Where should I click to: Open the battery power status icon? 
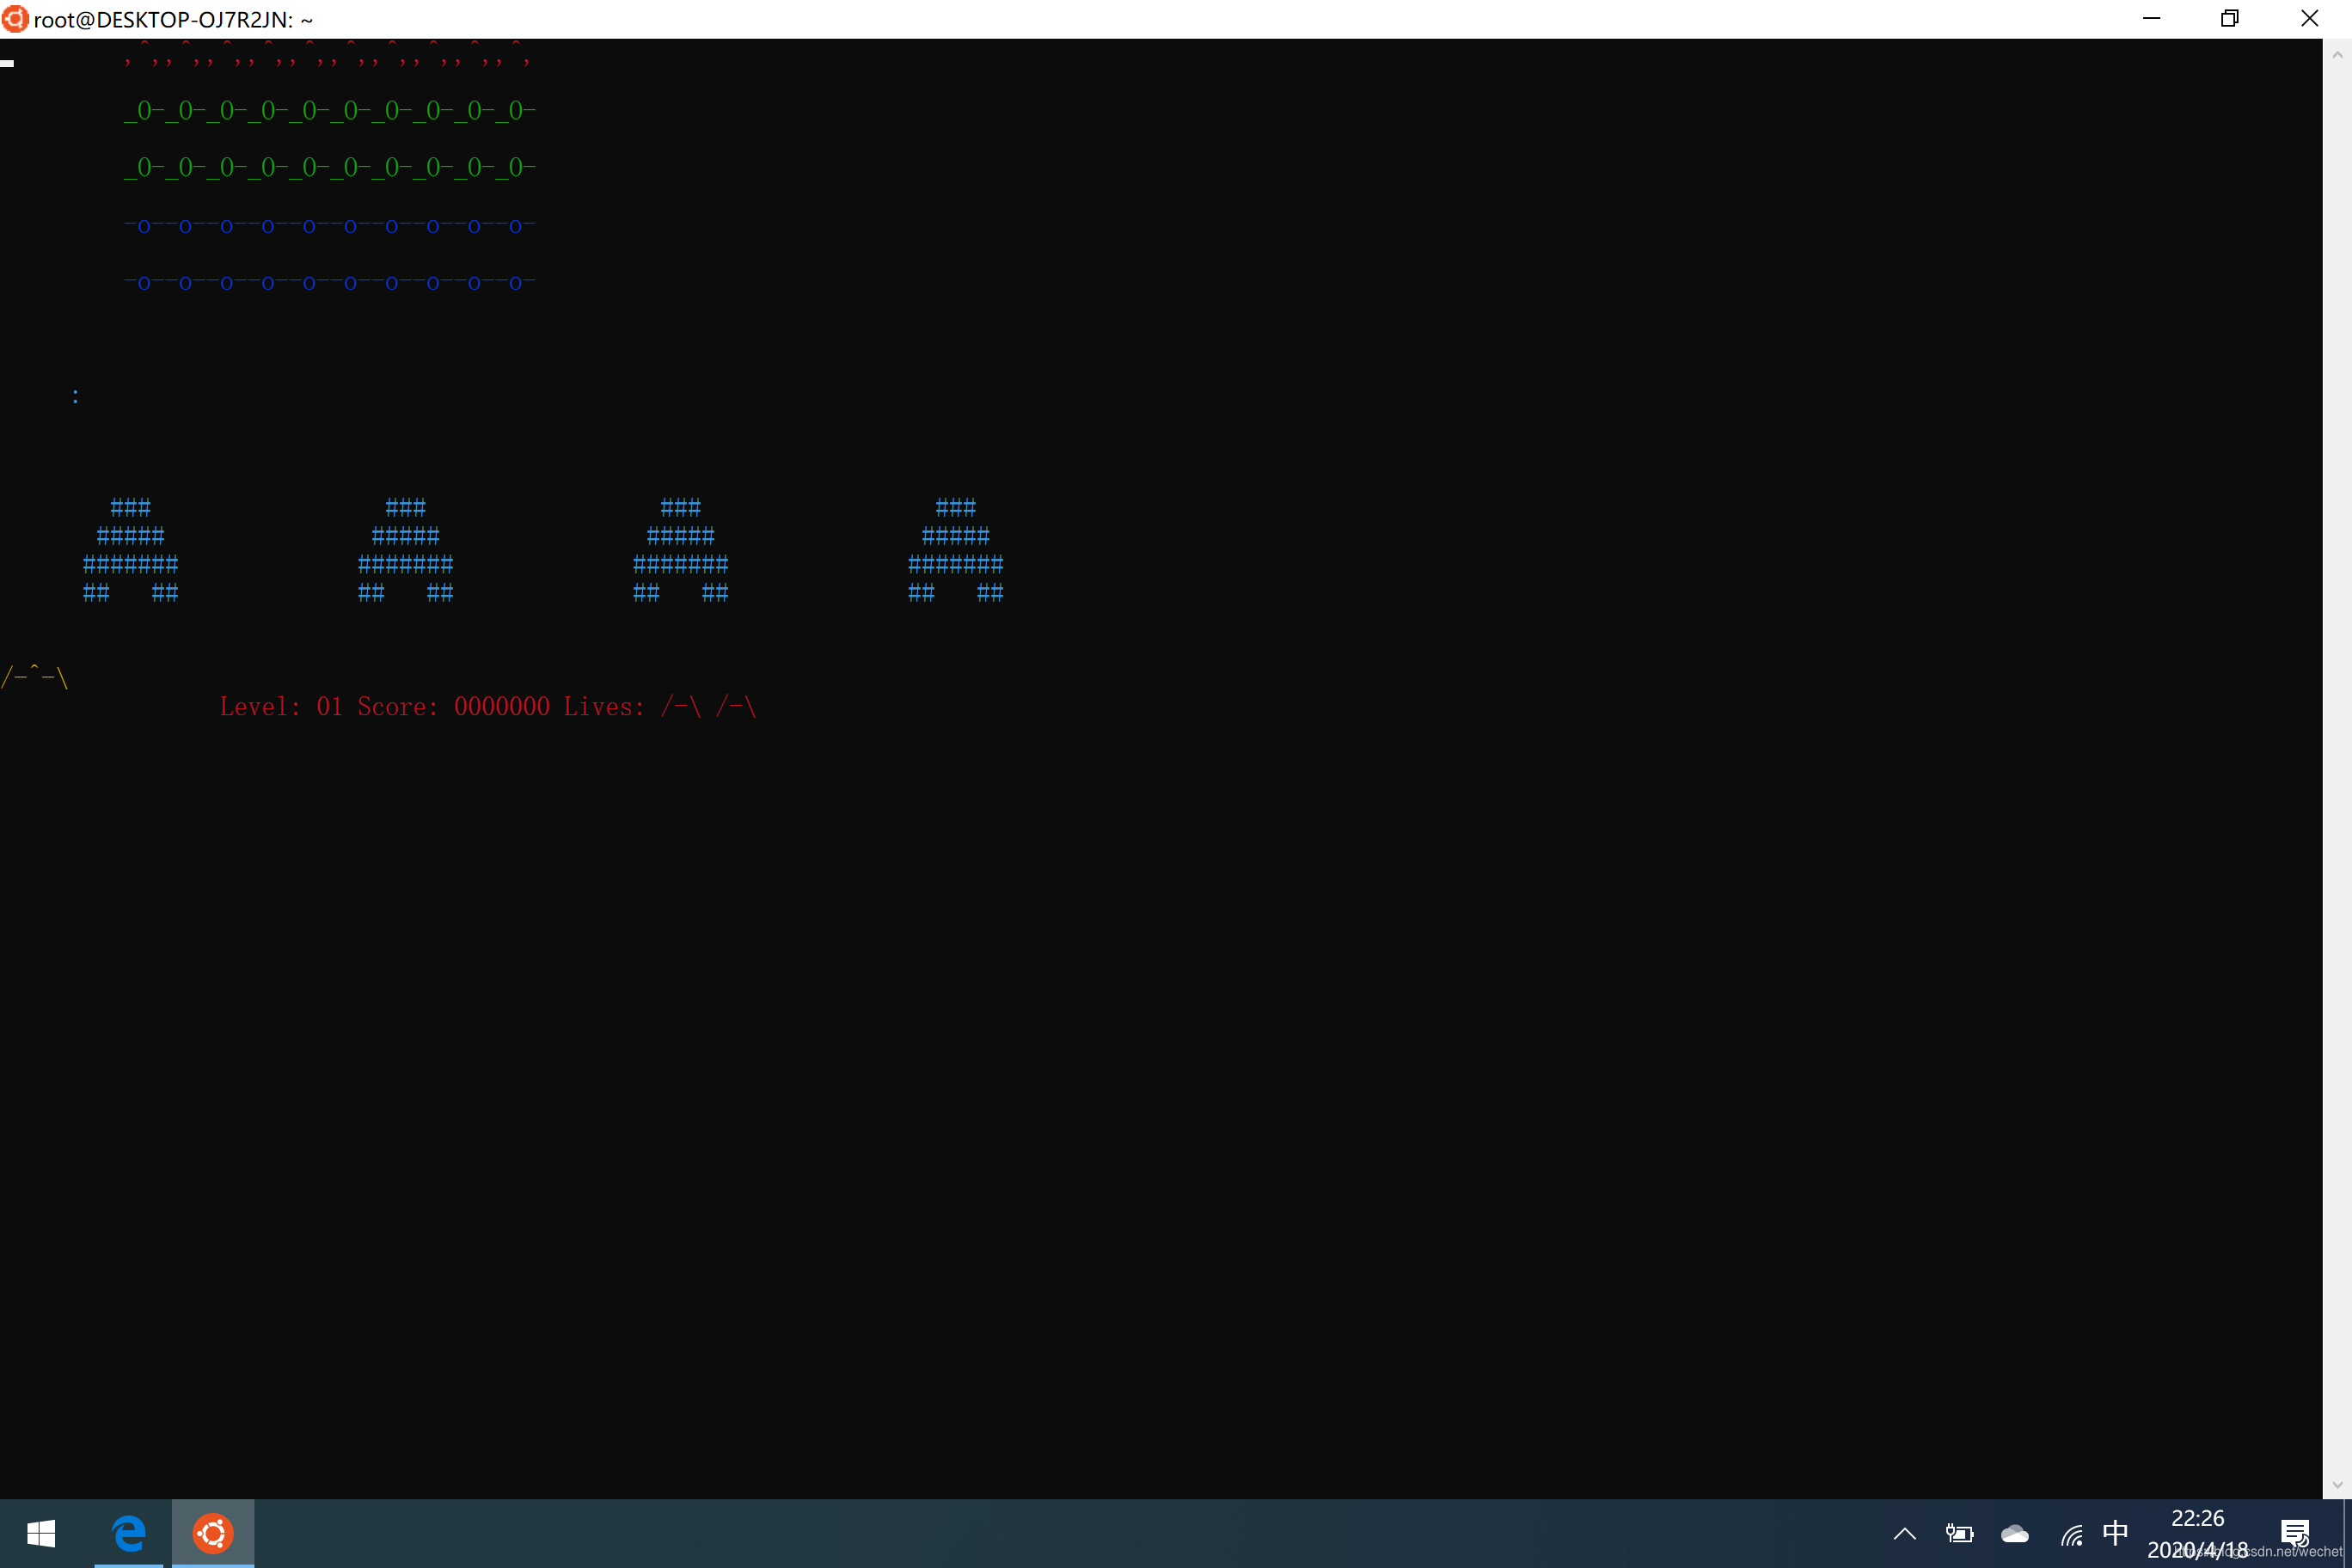click(x=1959, y=1533)
